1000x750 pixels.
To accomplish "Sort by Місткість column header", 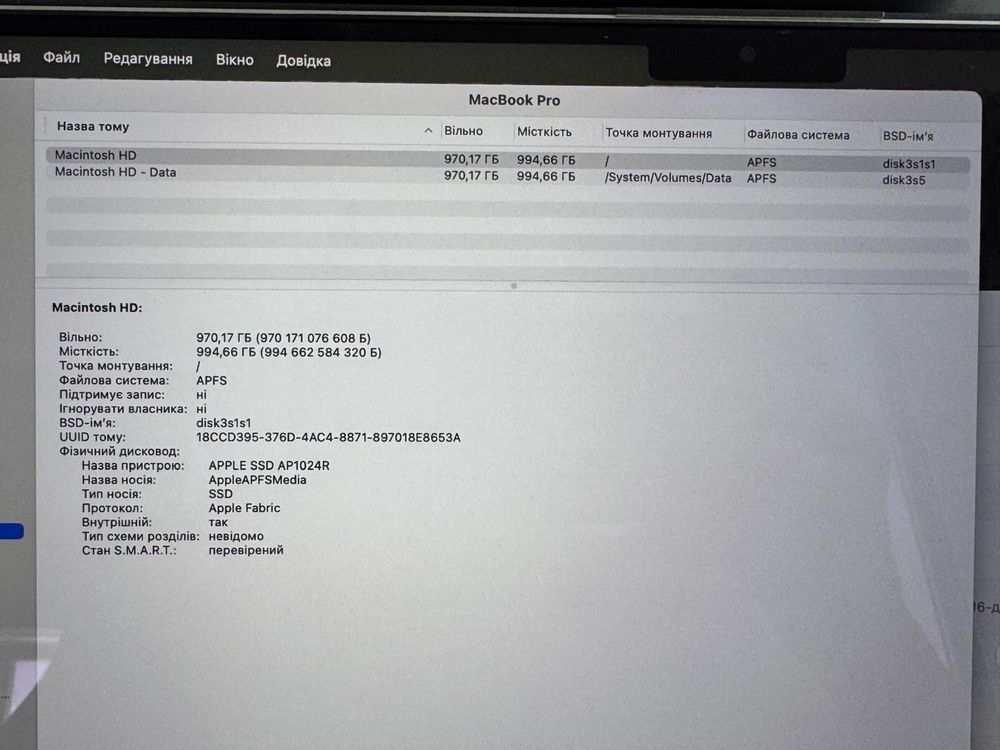I will pyautogui.click(x=544, y=132).
